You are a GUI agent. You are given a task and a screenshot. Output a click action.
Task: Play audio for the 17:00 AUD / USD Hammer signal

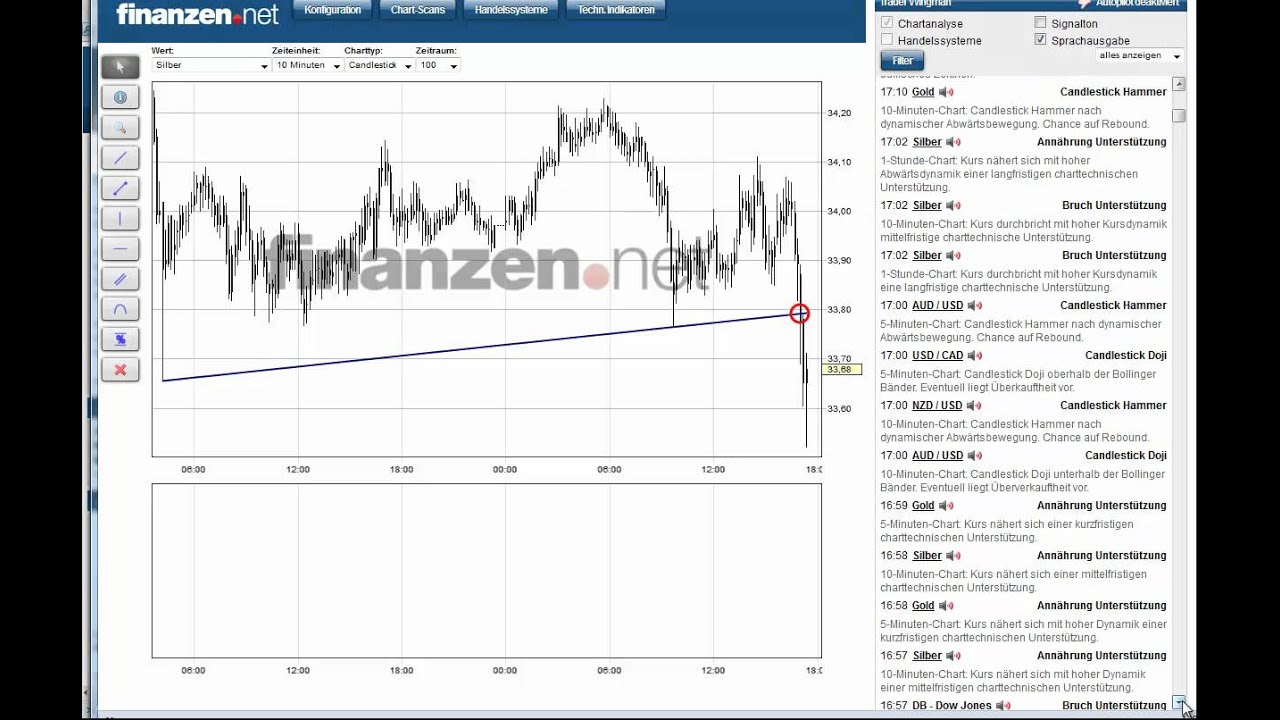point(974,305)
